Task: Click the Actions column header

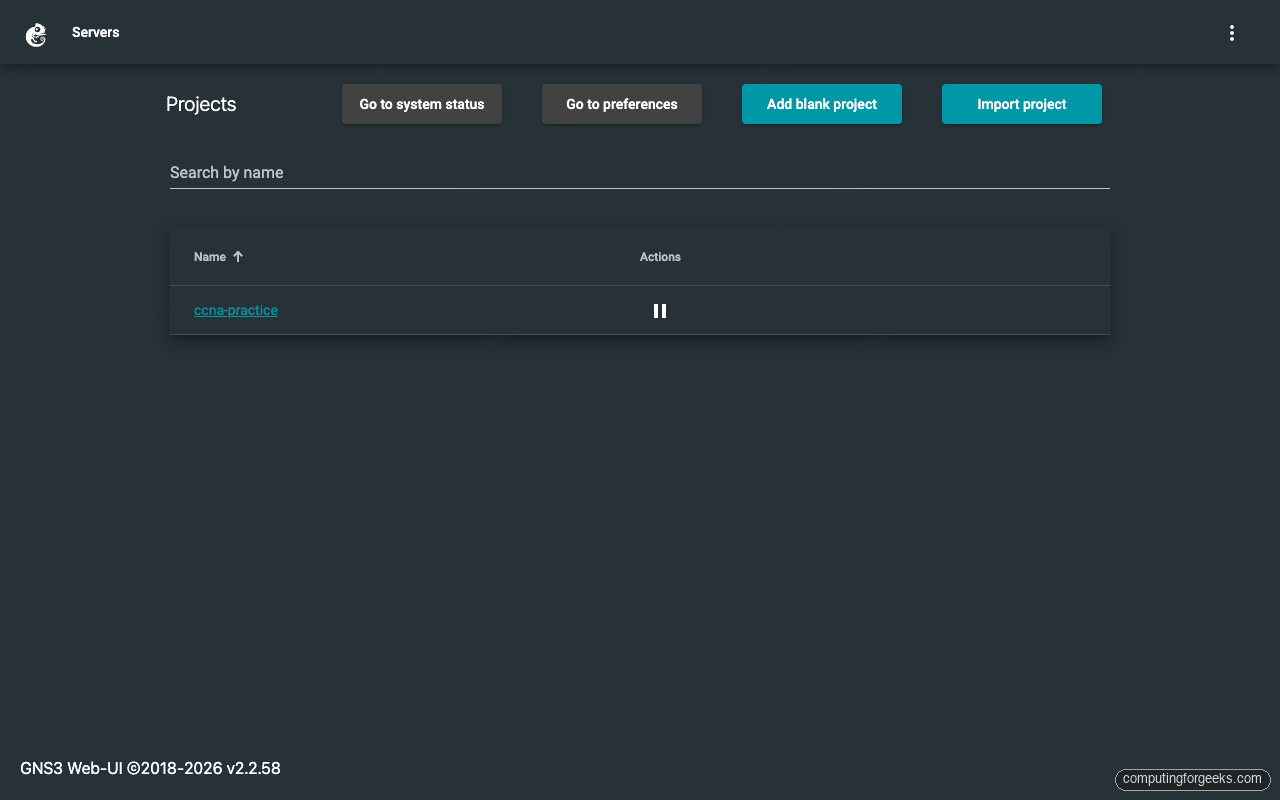Action: [660, 257]
